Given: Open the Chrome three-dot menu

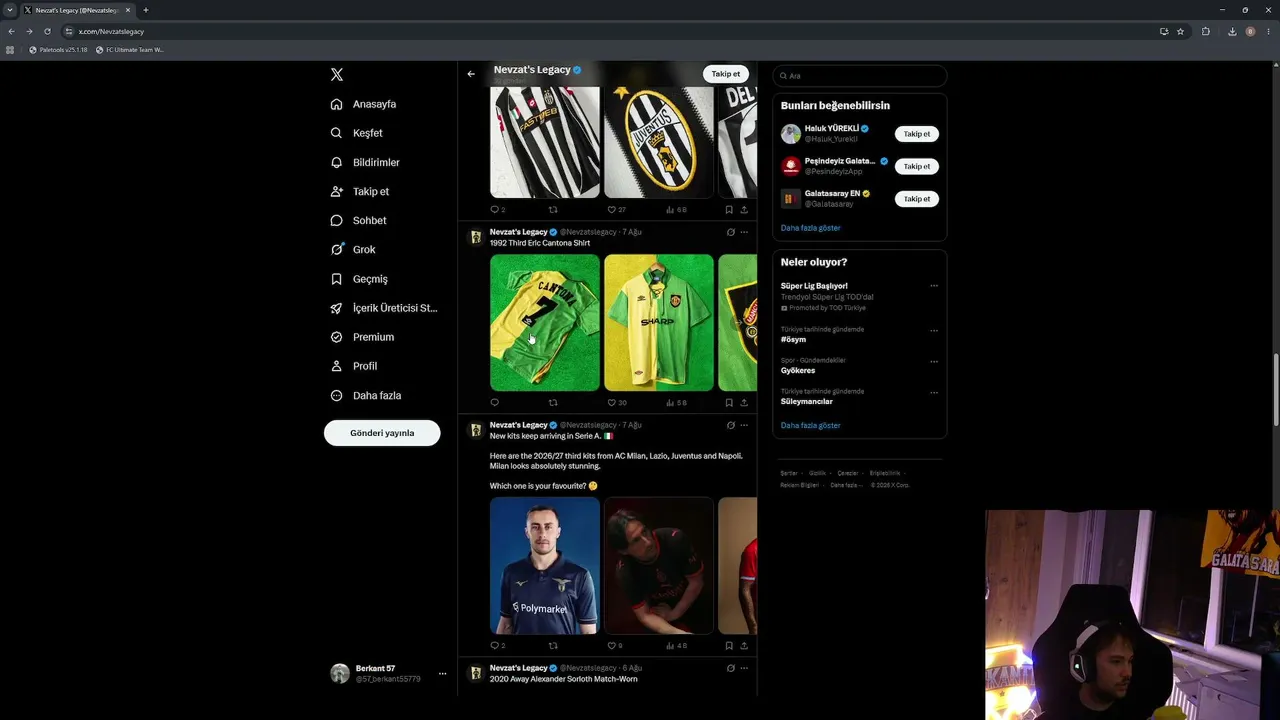Looking at the screenshot, I should coord(1268,31).
